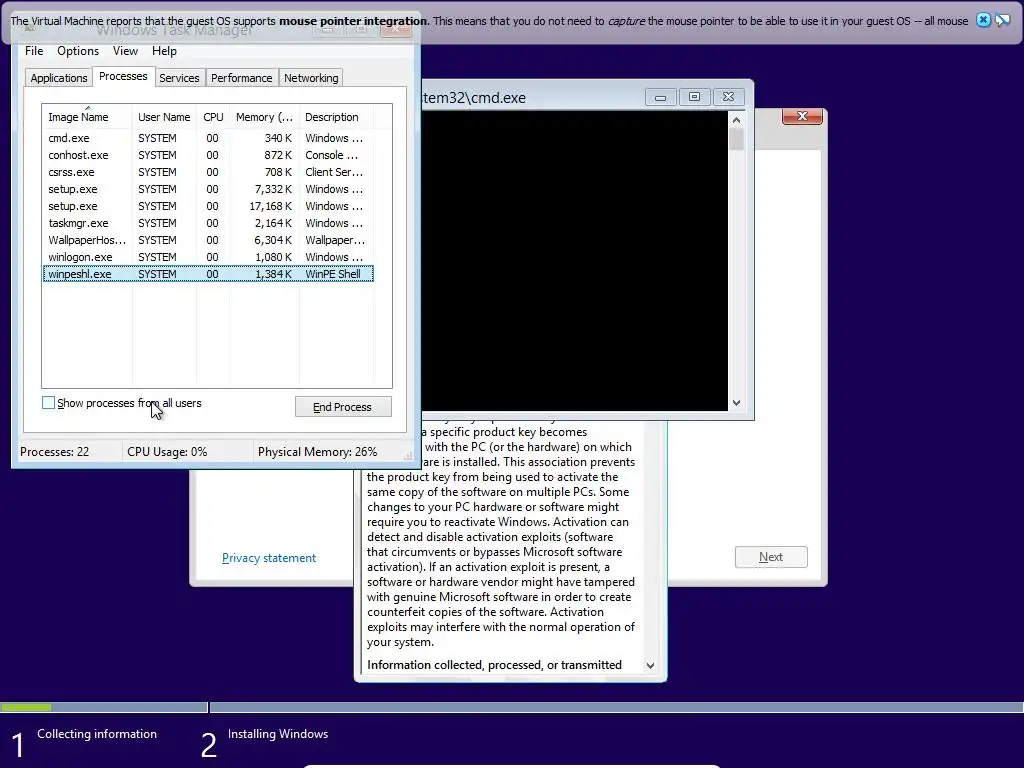Switch to the Processes tab
Screen dimensions: 1024x768
coord(123,76)
